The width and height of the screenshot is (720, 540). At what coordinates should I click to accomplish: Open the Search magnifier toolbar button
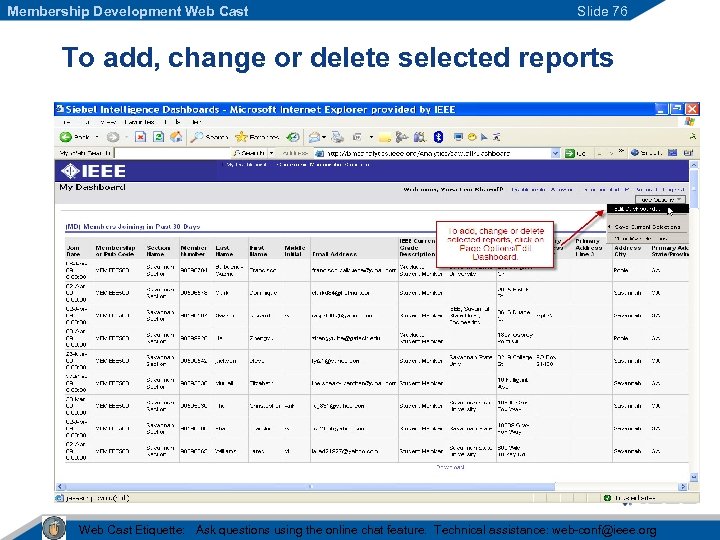click(x=209, y=137)
